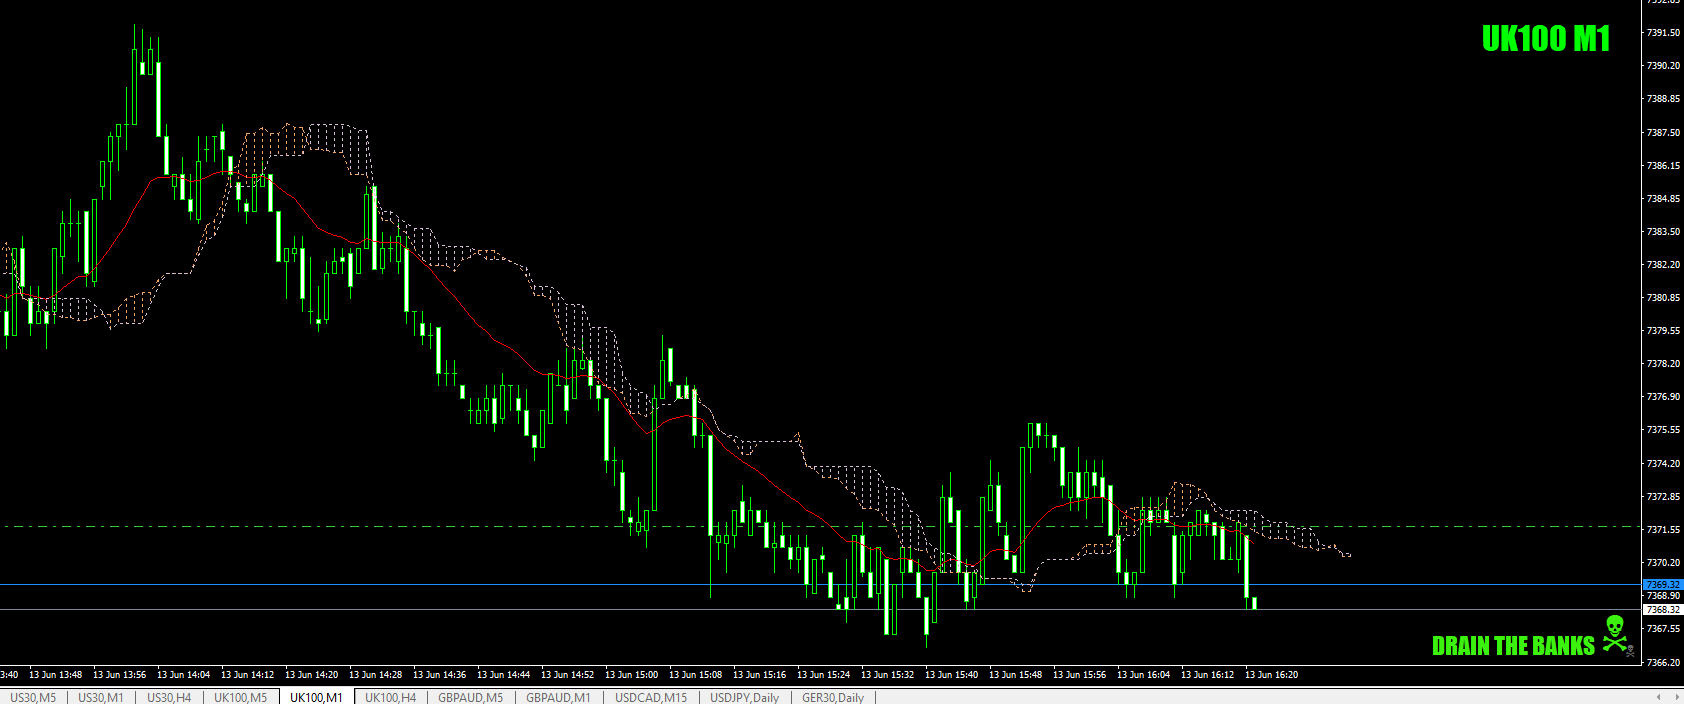Click the 7366.20 value on price axis

[x=1663, y=662]
